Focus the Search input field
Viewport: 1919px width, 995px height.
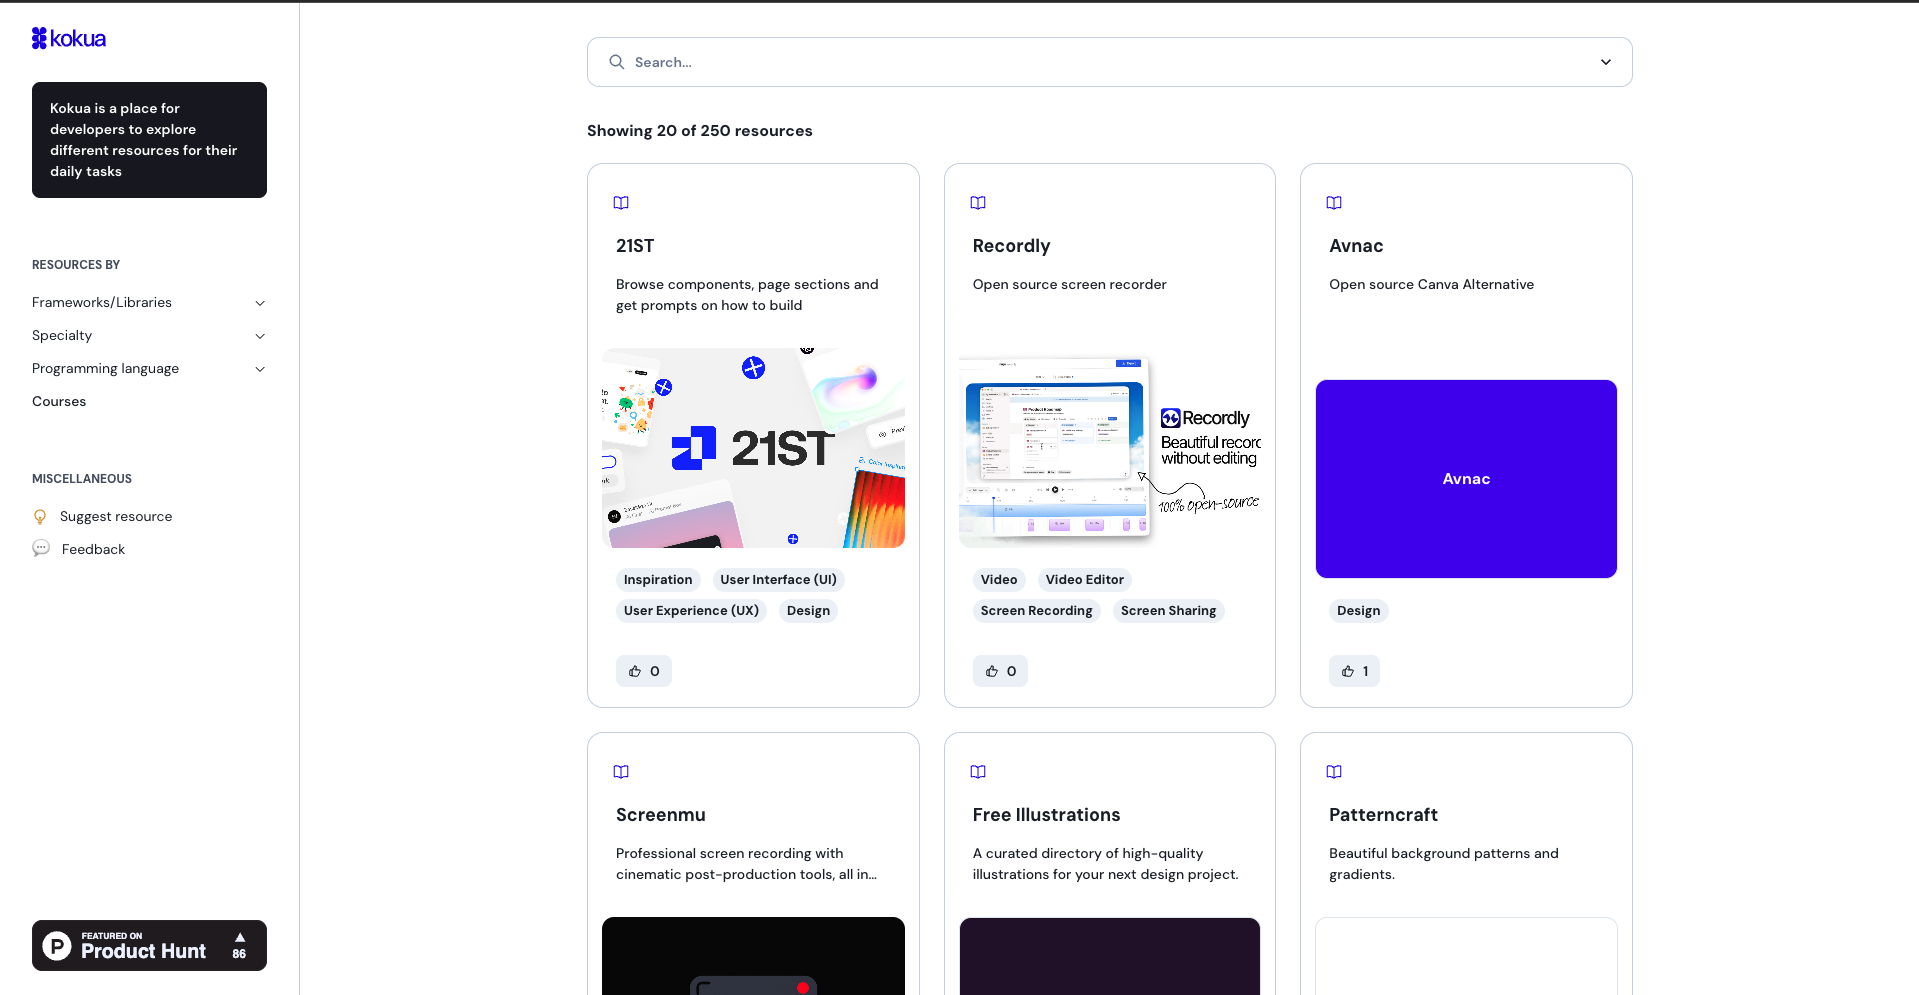1110,62
